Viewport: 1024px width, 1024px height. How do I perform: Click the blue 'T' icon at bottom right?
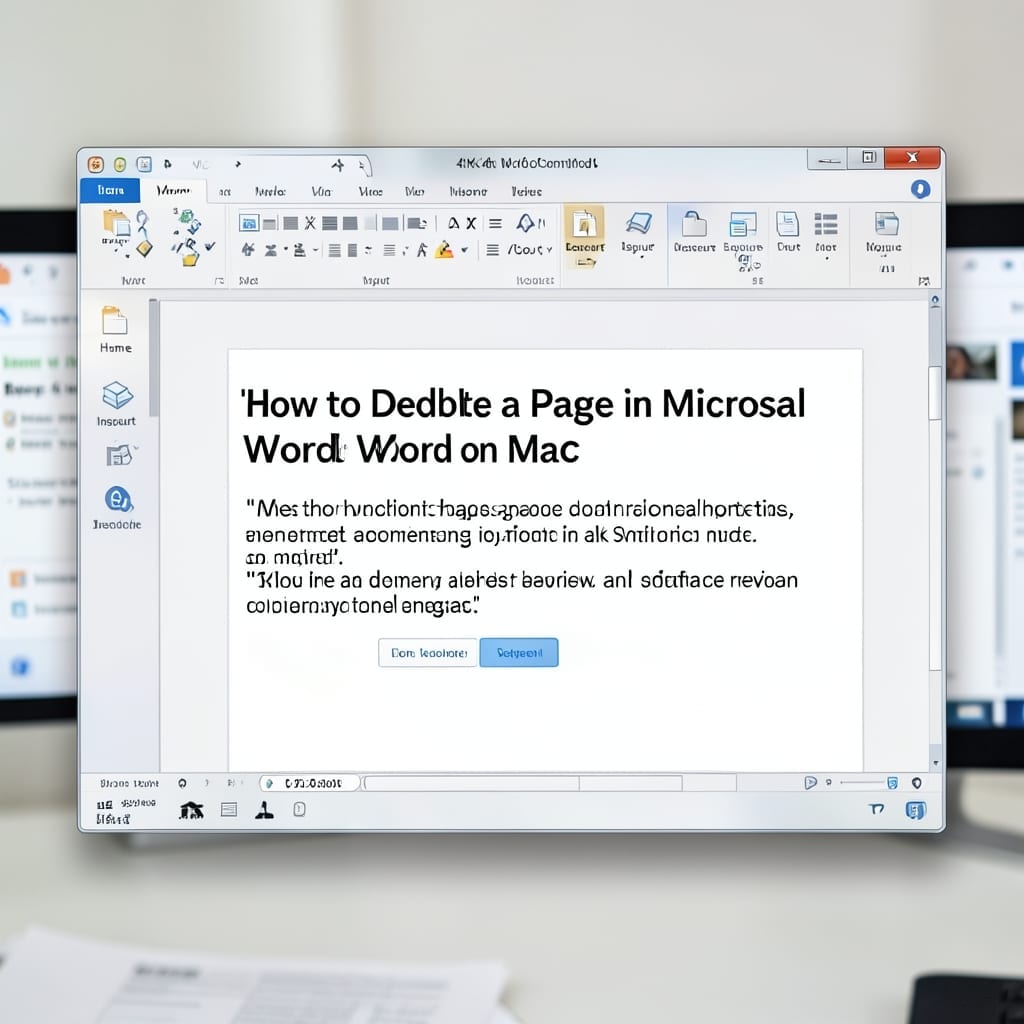(x=876, y=809)
